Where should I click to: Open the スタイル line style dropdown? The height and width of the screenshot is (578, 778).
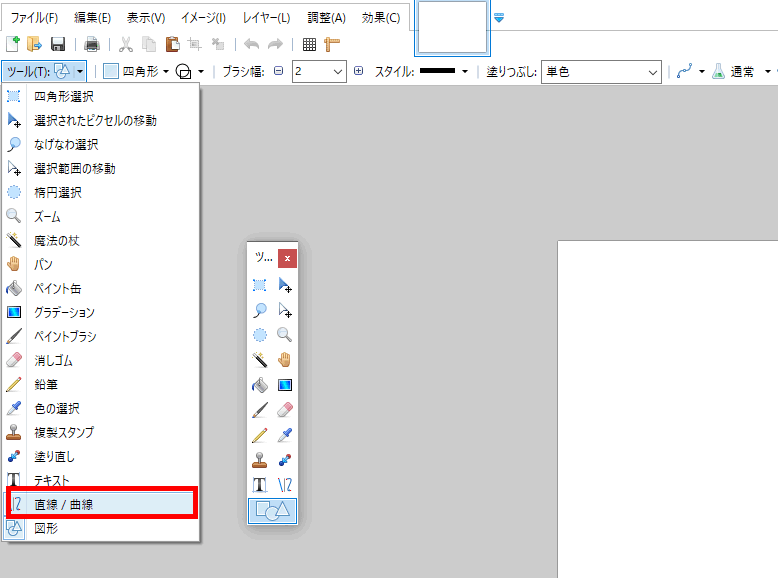pos(465,71)
